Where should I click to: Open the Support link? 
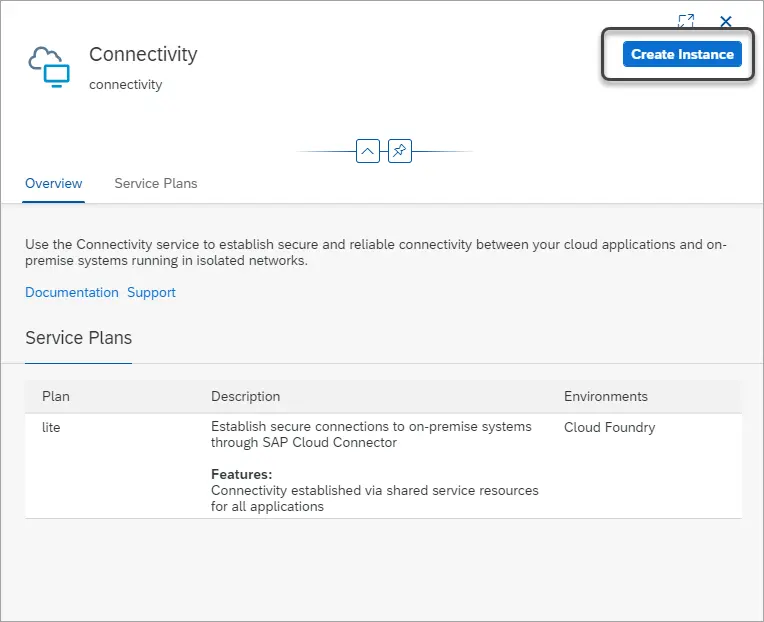coord(151,292)
